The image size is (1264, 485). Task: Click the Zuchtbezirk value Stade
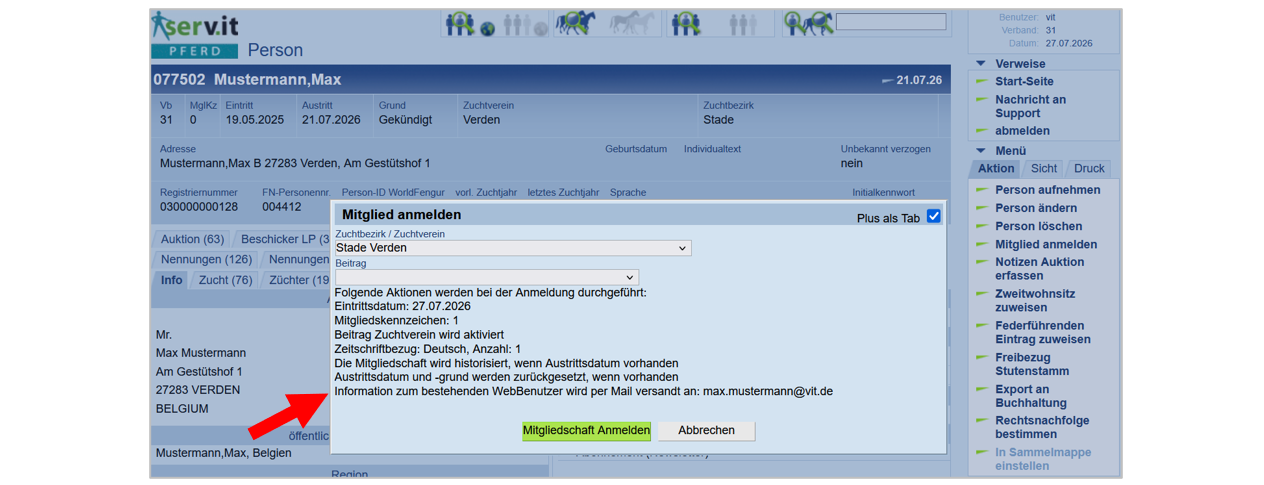[x=718, y=120]
